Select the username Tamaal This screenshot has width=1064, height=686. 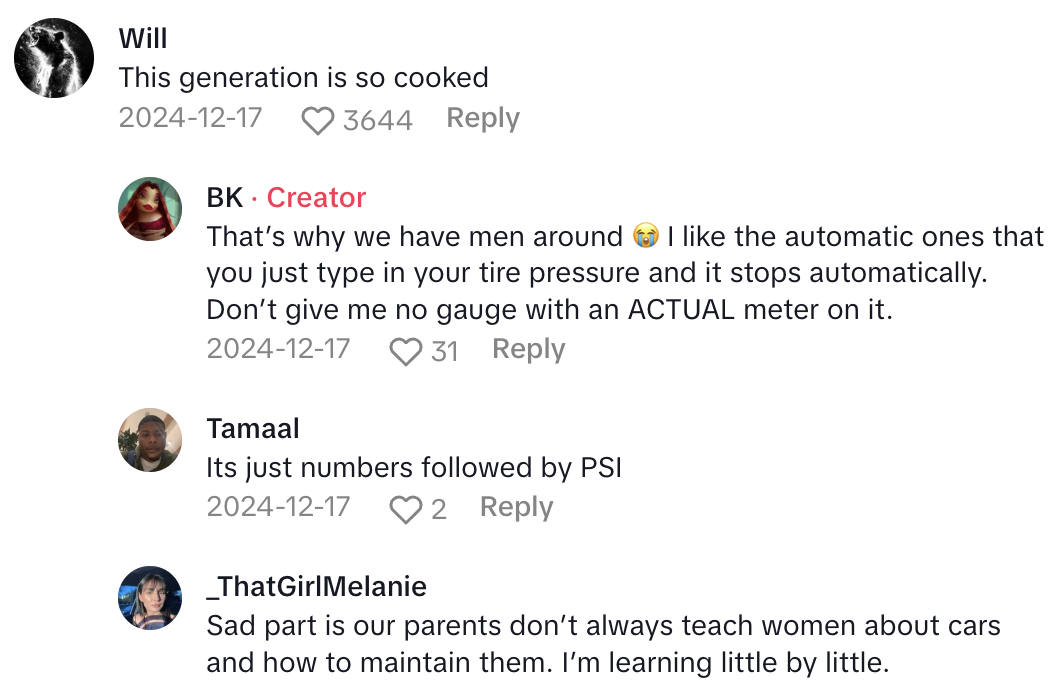click(x=253, y=427)
